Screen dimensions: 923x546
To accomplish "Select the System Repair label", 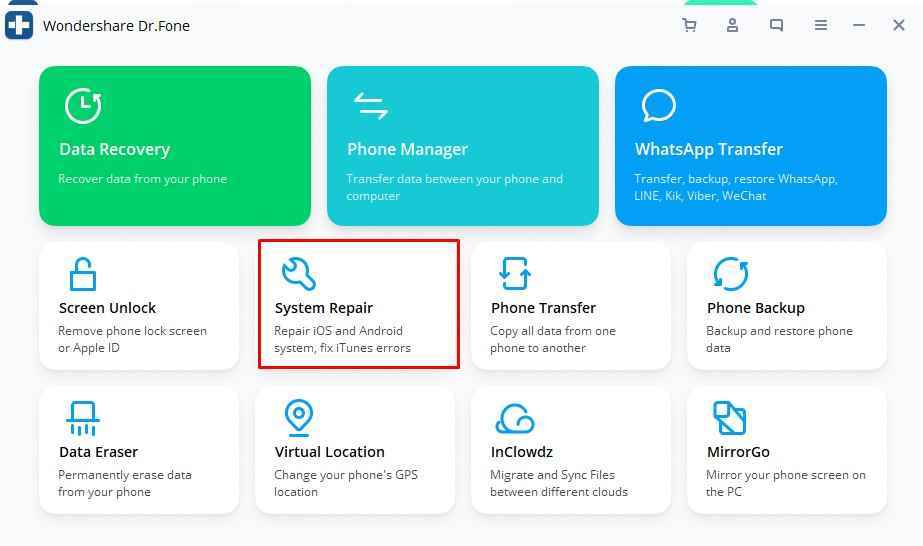I will (x=324, y=308).
